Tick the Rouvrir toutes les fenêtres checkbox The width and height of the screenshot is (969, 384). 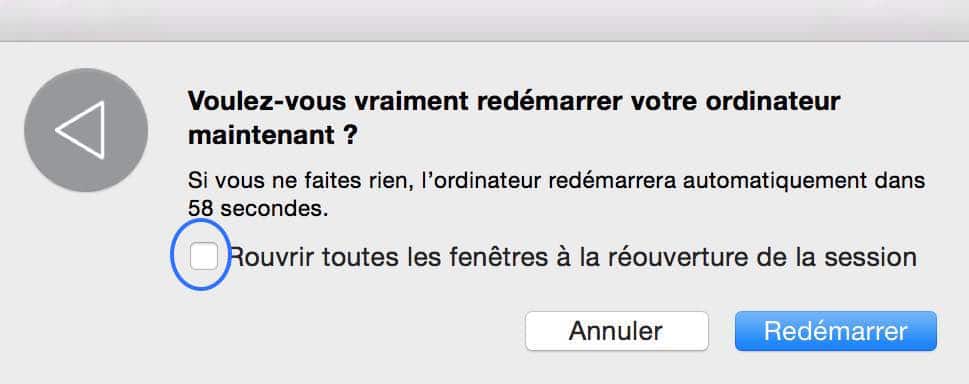click(x=203, y=256)
